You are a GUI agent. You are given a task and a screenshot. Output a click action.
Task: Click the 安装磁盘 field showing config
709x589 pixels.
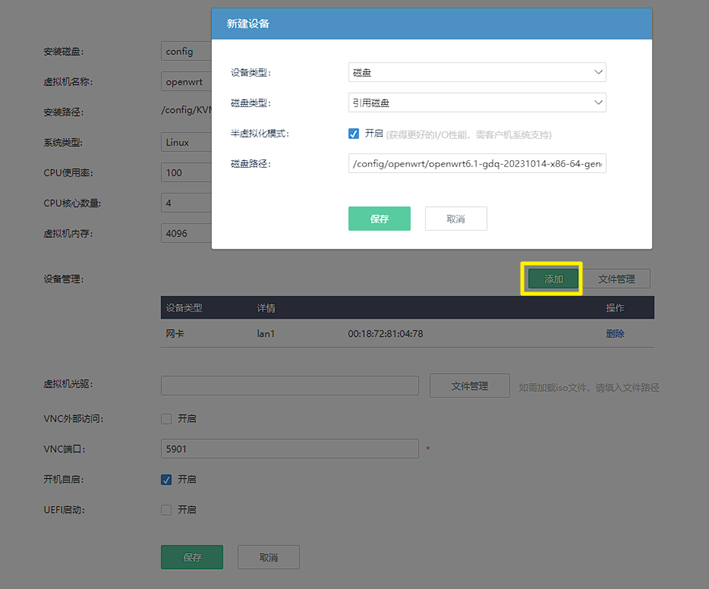point(186,51)
